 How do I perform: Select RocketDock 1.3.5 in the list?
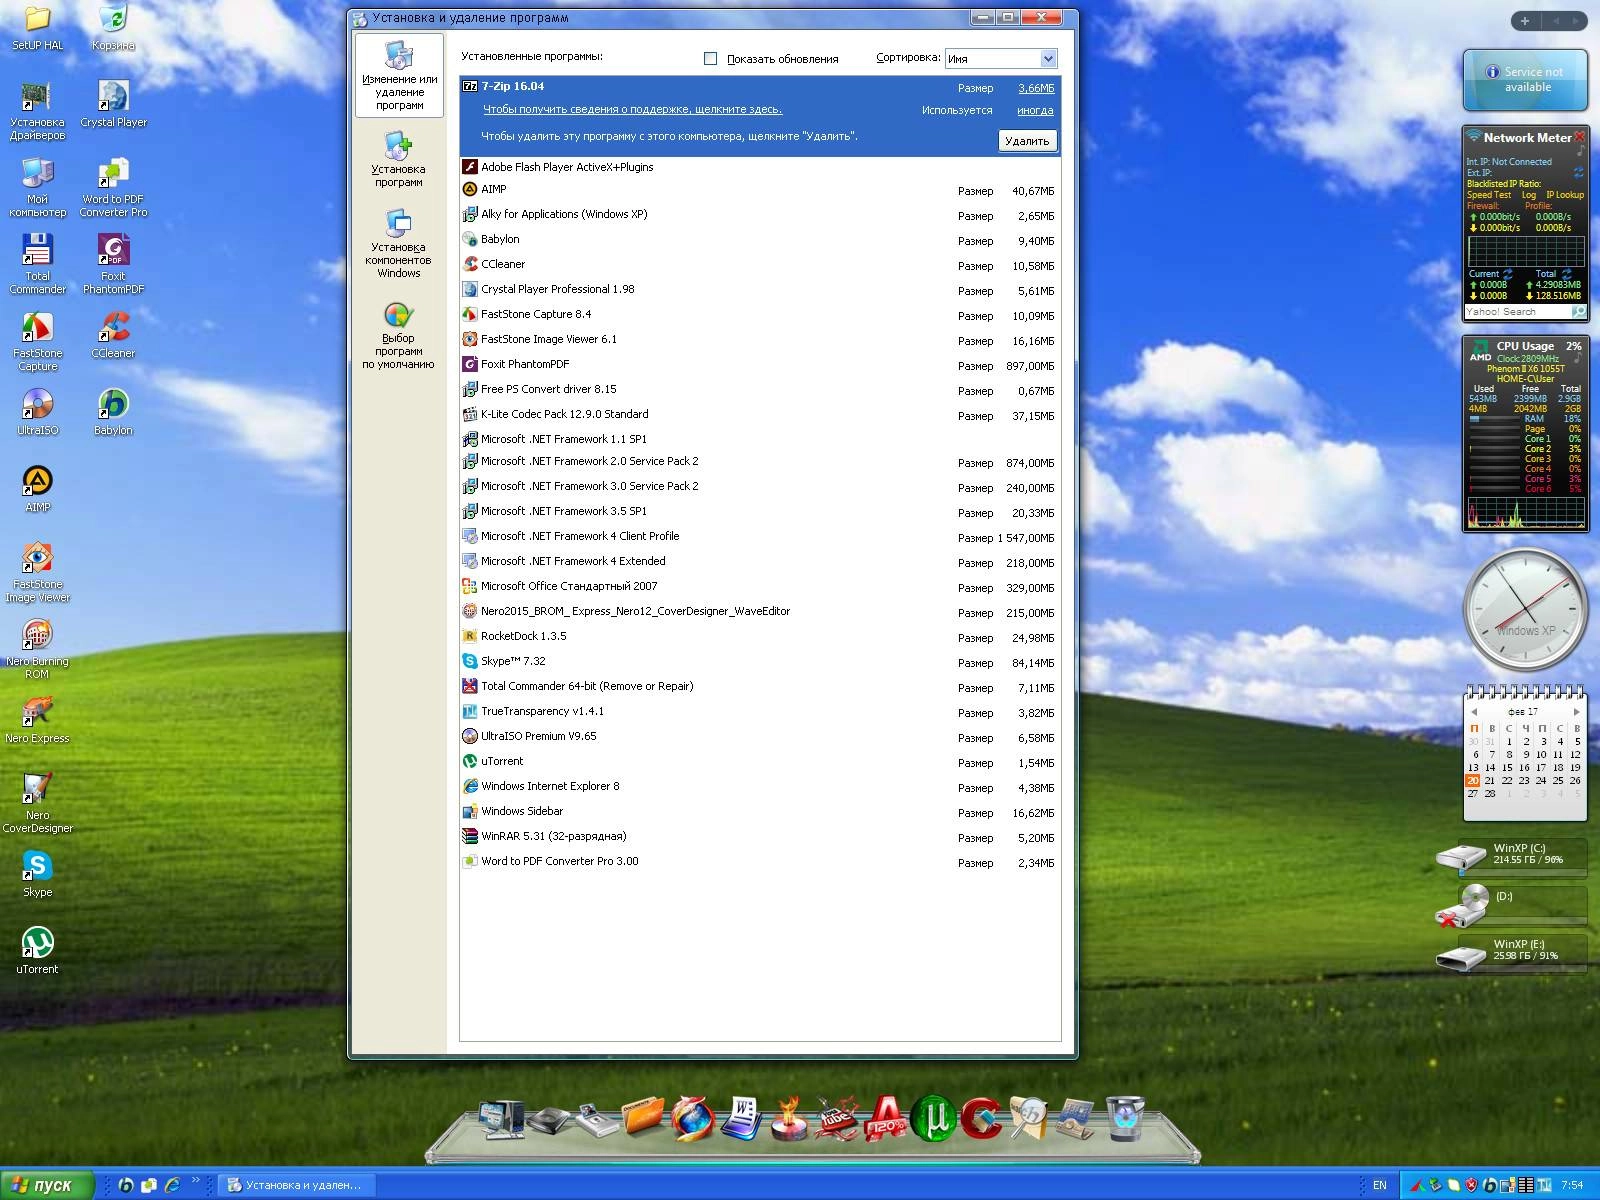coord(760,637)
